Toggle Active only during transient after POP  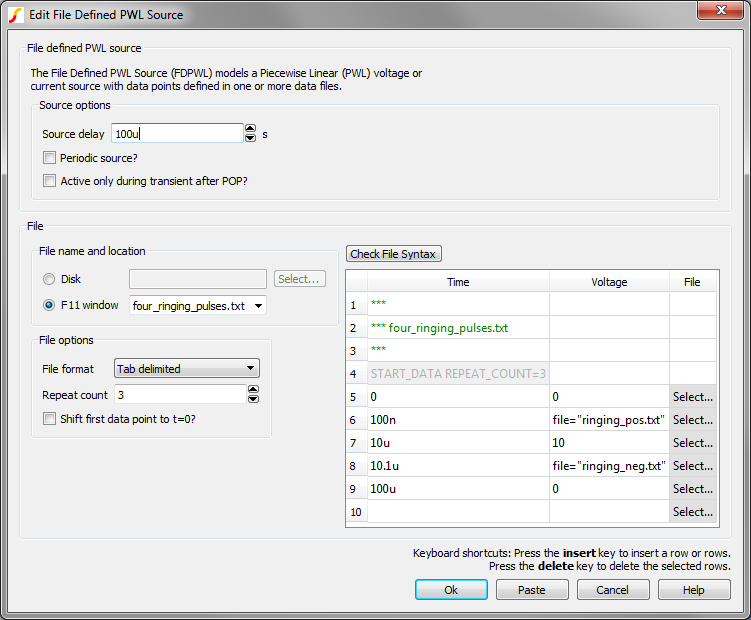(x=50, y=181)
